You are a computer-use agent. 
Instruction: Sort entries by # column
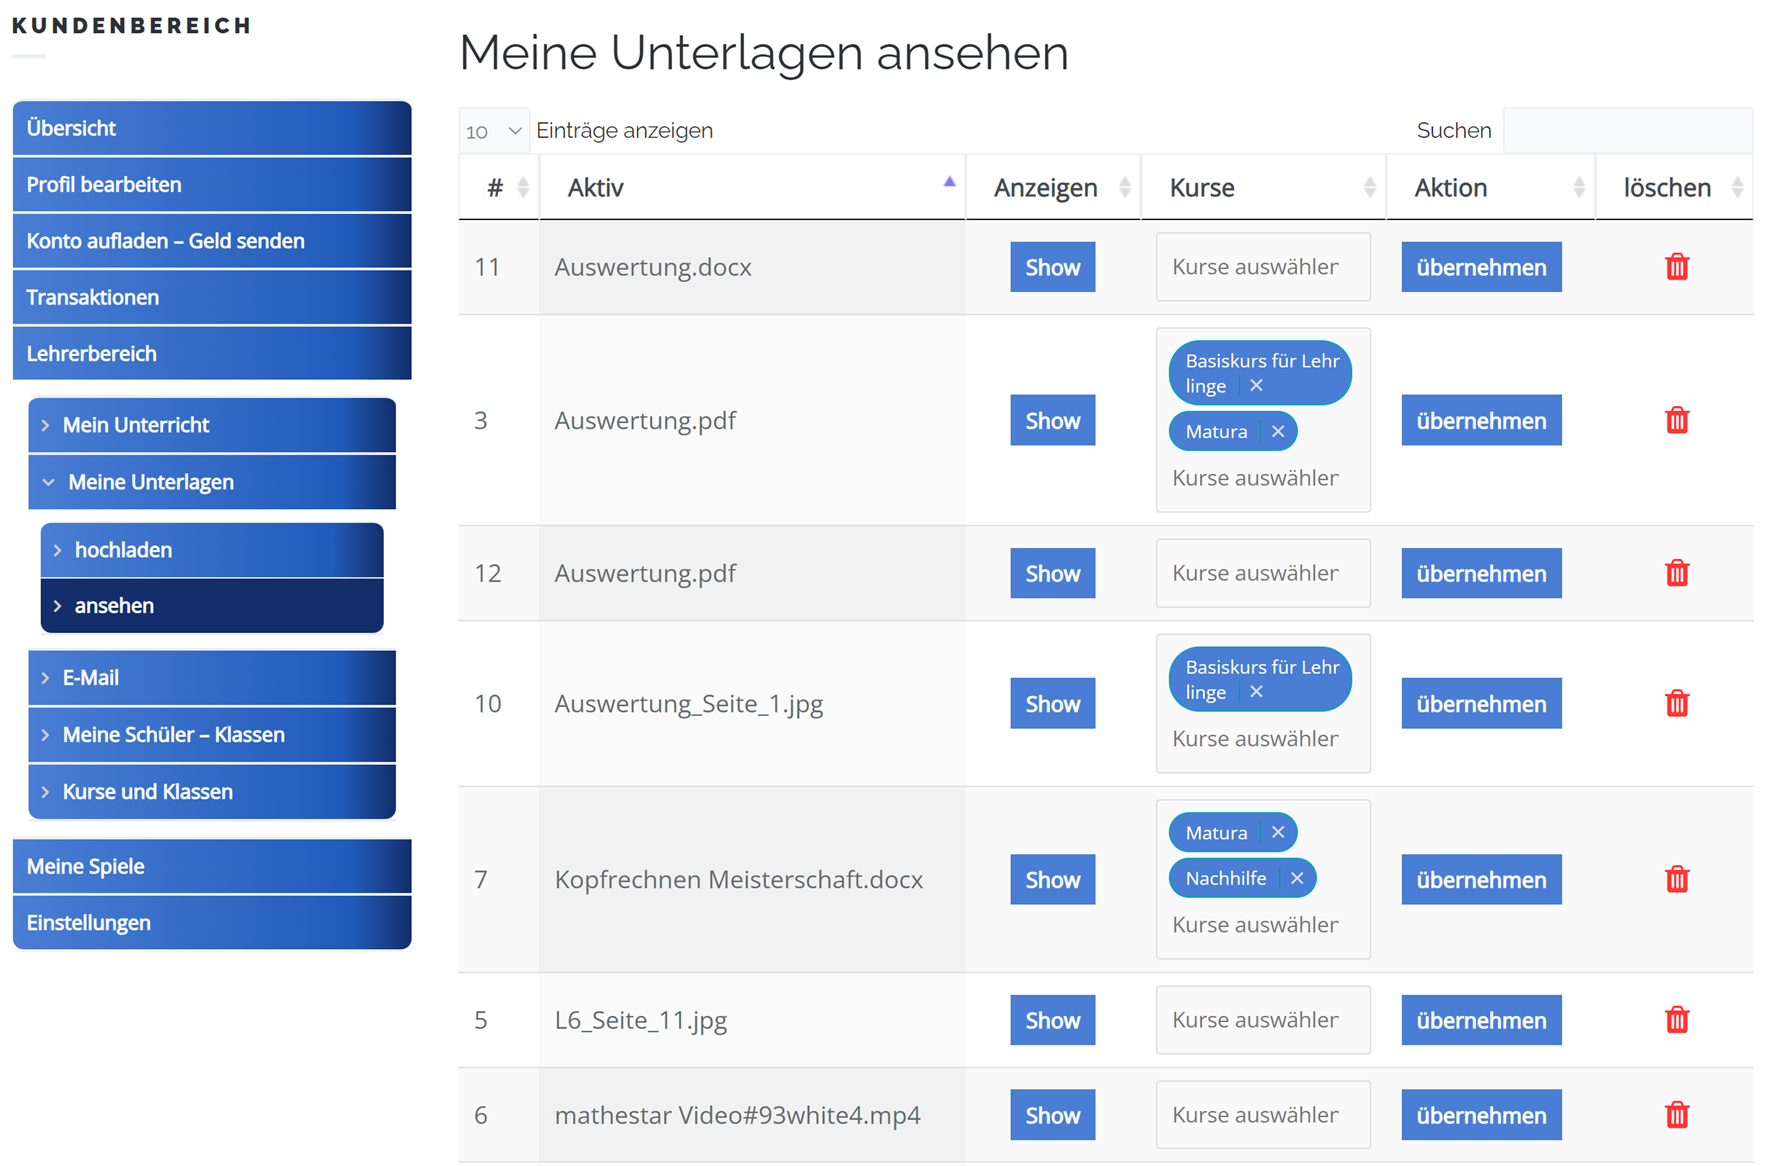522,188
